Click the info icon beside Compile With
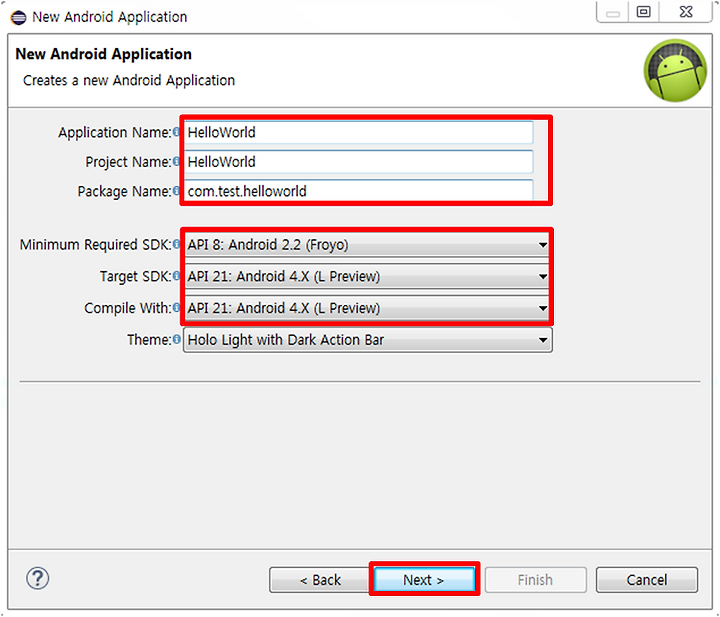The width and height of the screenshot is (720, 617). [x=176, y=308]
